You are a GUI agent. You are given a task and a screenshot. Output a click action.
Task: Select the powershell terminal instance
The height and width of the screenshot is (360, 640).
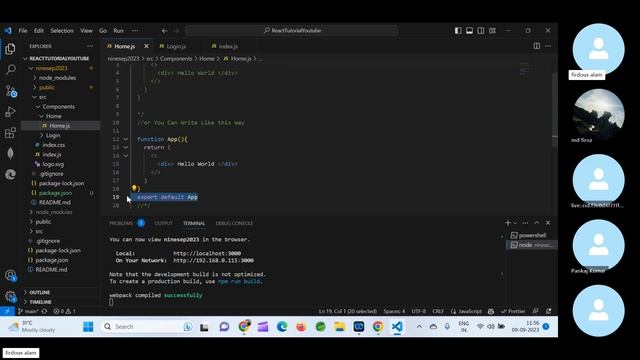pos(532,235)
